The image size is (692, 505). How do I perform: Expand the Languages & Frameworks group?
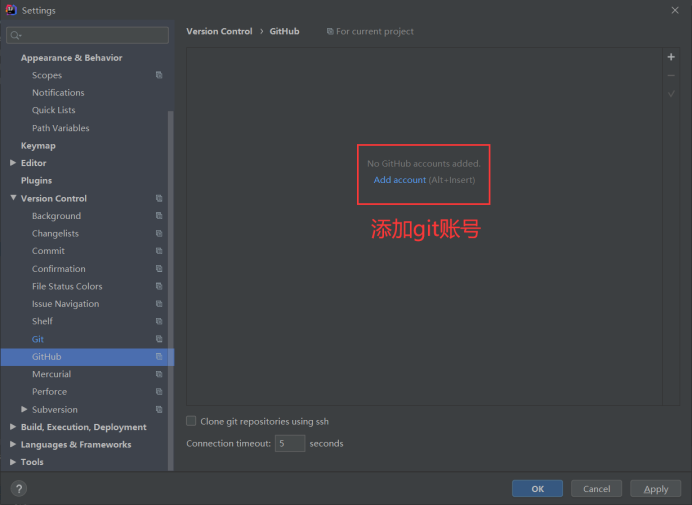[x=13, y=444]
